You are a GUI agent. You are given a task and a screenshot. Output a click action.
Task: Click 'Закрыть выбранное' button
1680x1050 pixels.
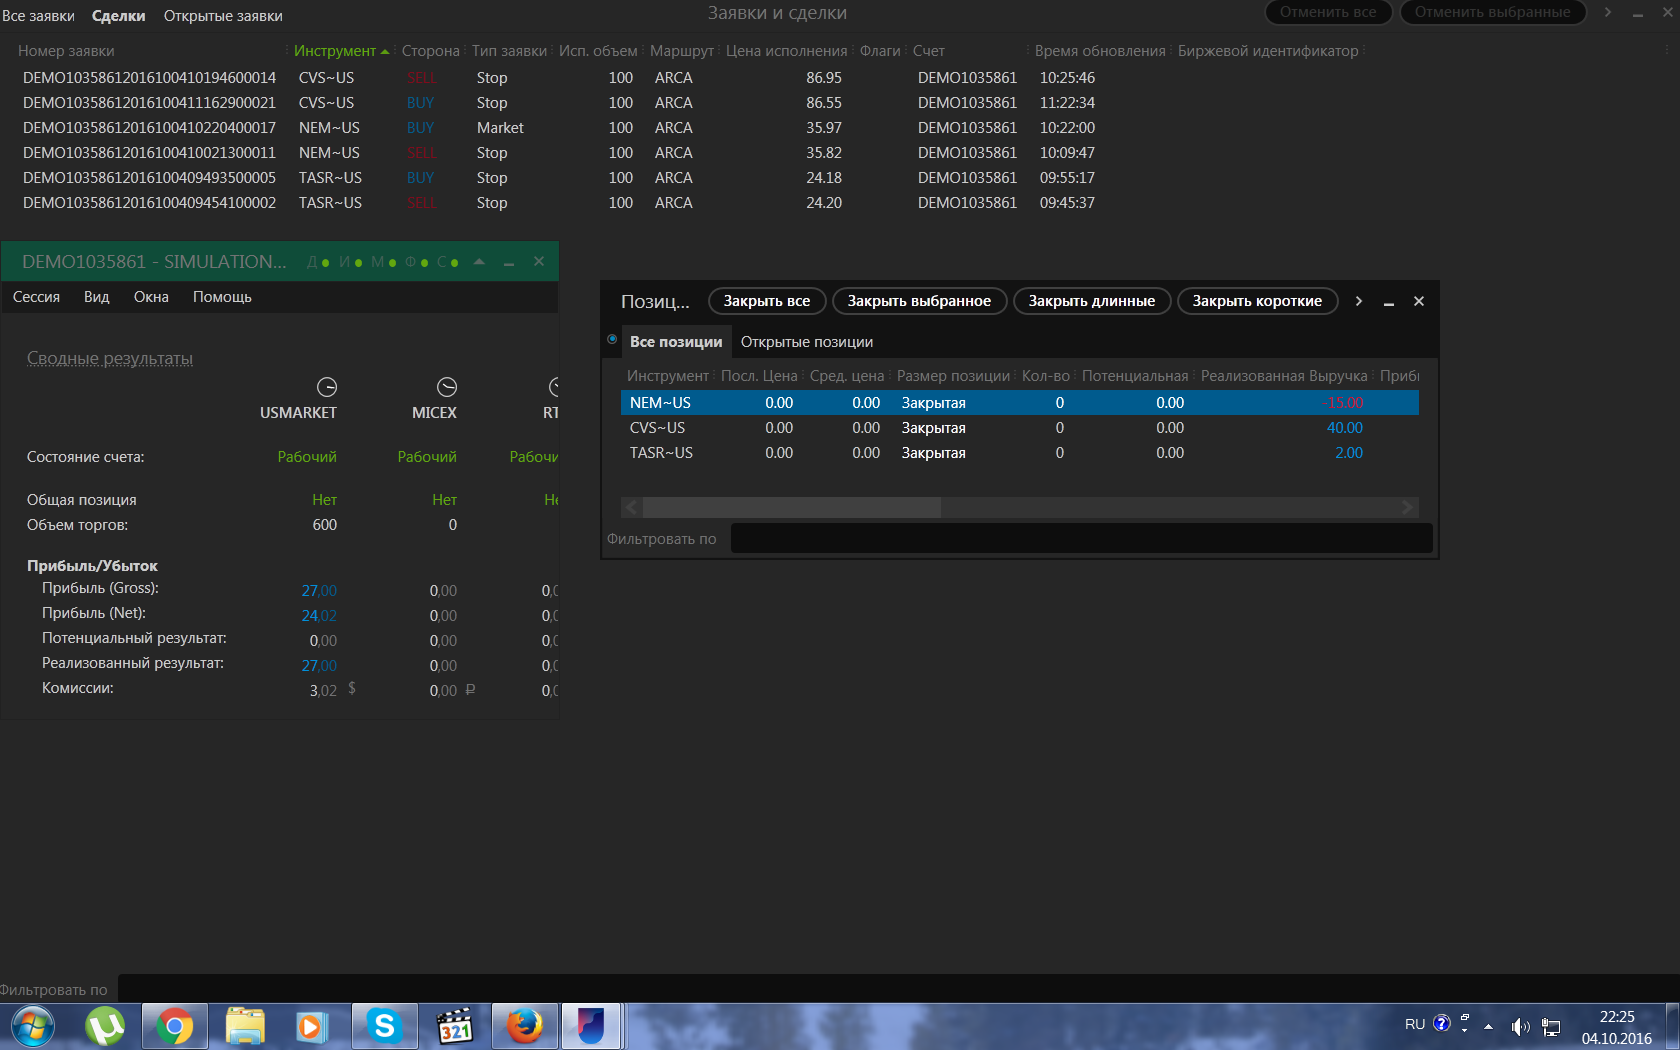point(919,301)
